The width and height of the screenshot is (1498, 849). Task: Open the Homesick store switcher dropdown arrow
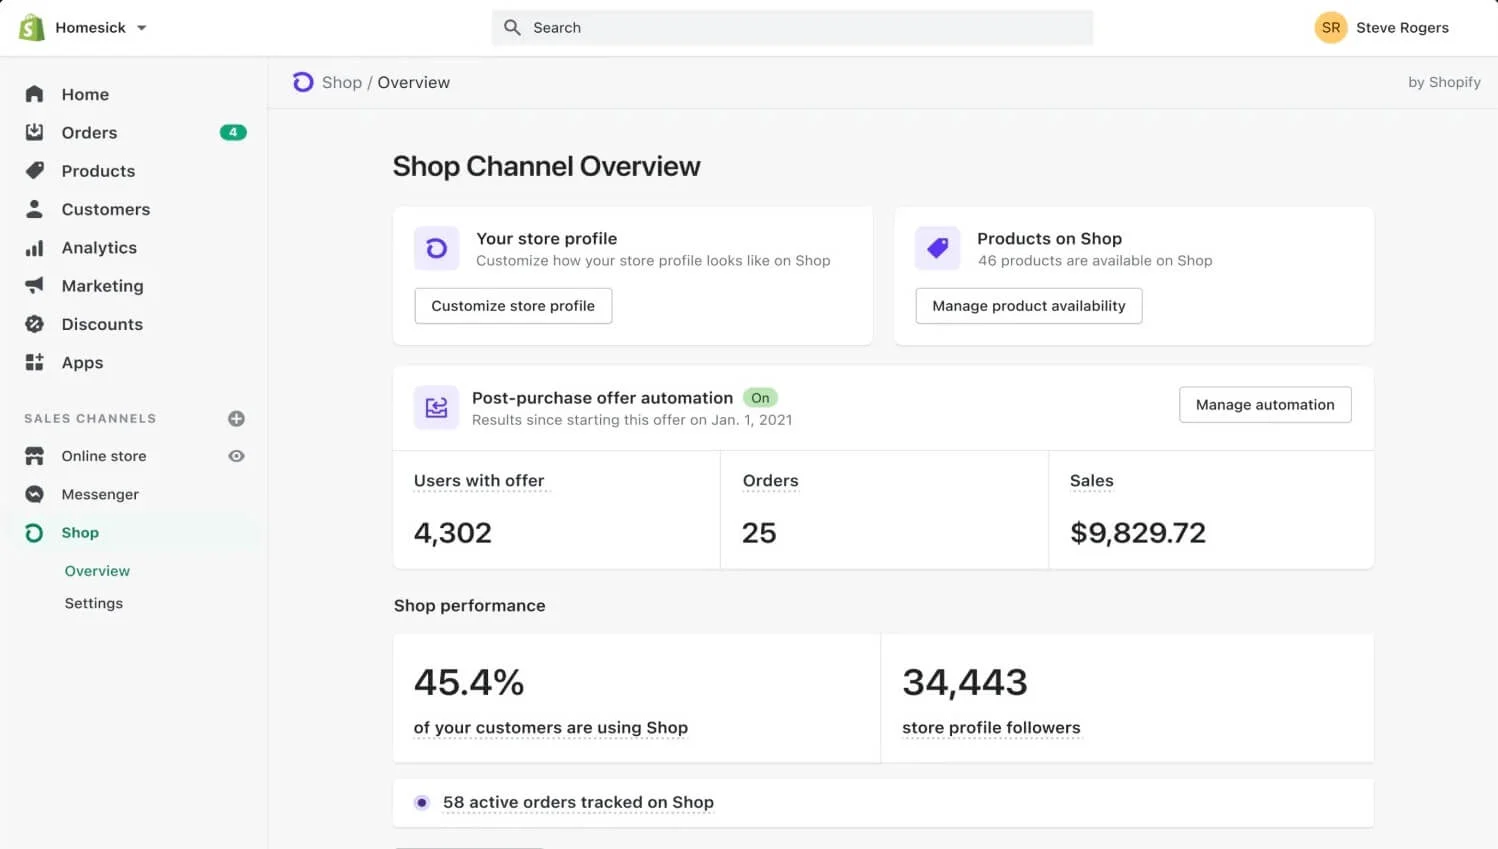(142, 28)
